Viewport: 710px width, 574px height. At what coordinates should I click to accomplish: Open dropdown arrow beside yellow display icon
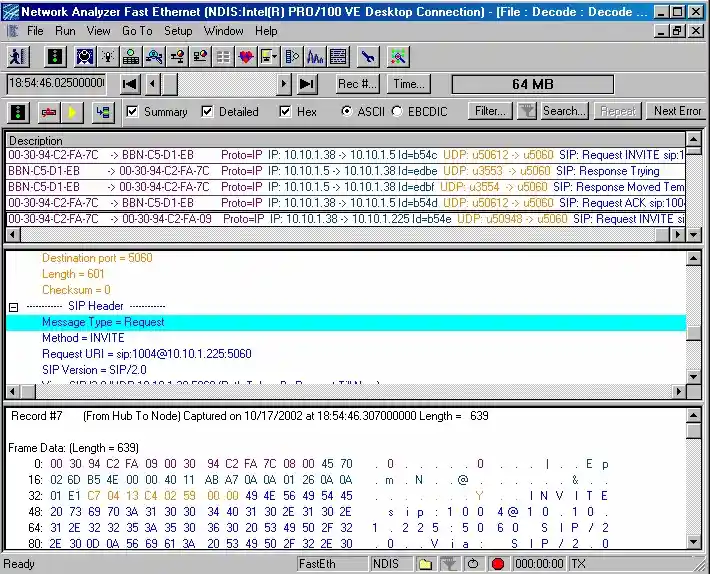(276, 57)
